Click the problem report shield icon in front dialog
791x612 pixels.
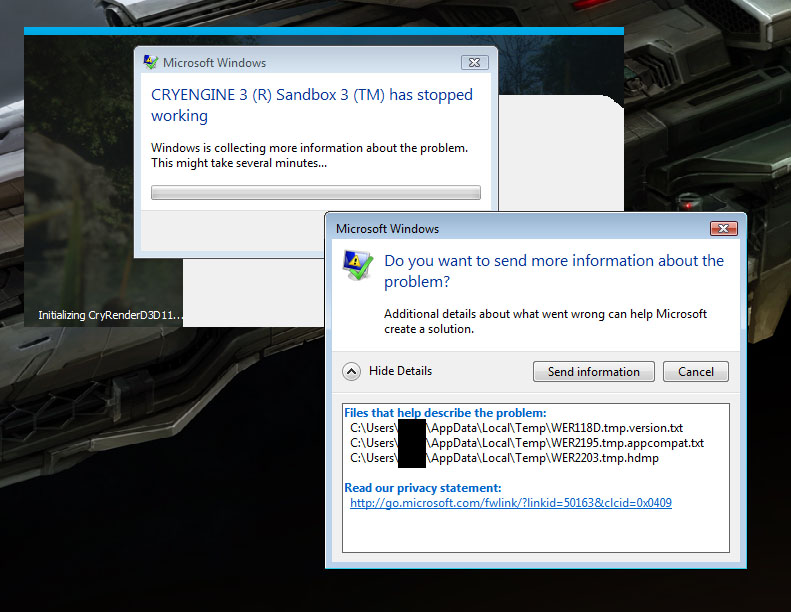pos(358,265)
